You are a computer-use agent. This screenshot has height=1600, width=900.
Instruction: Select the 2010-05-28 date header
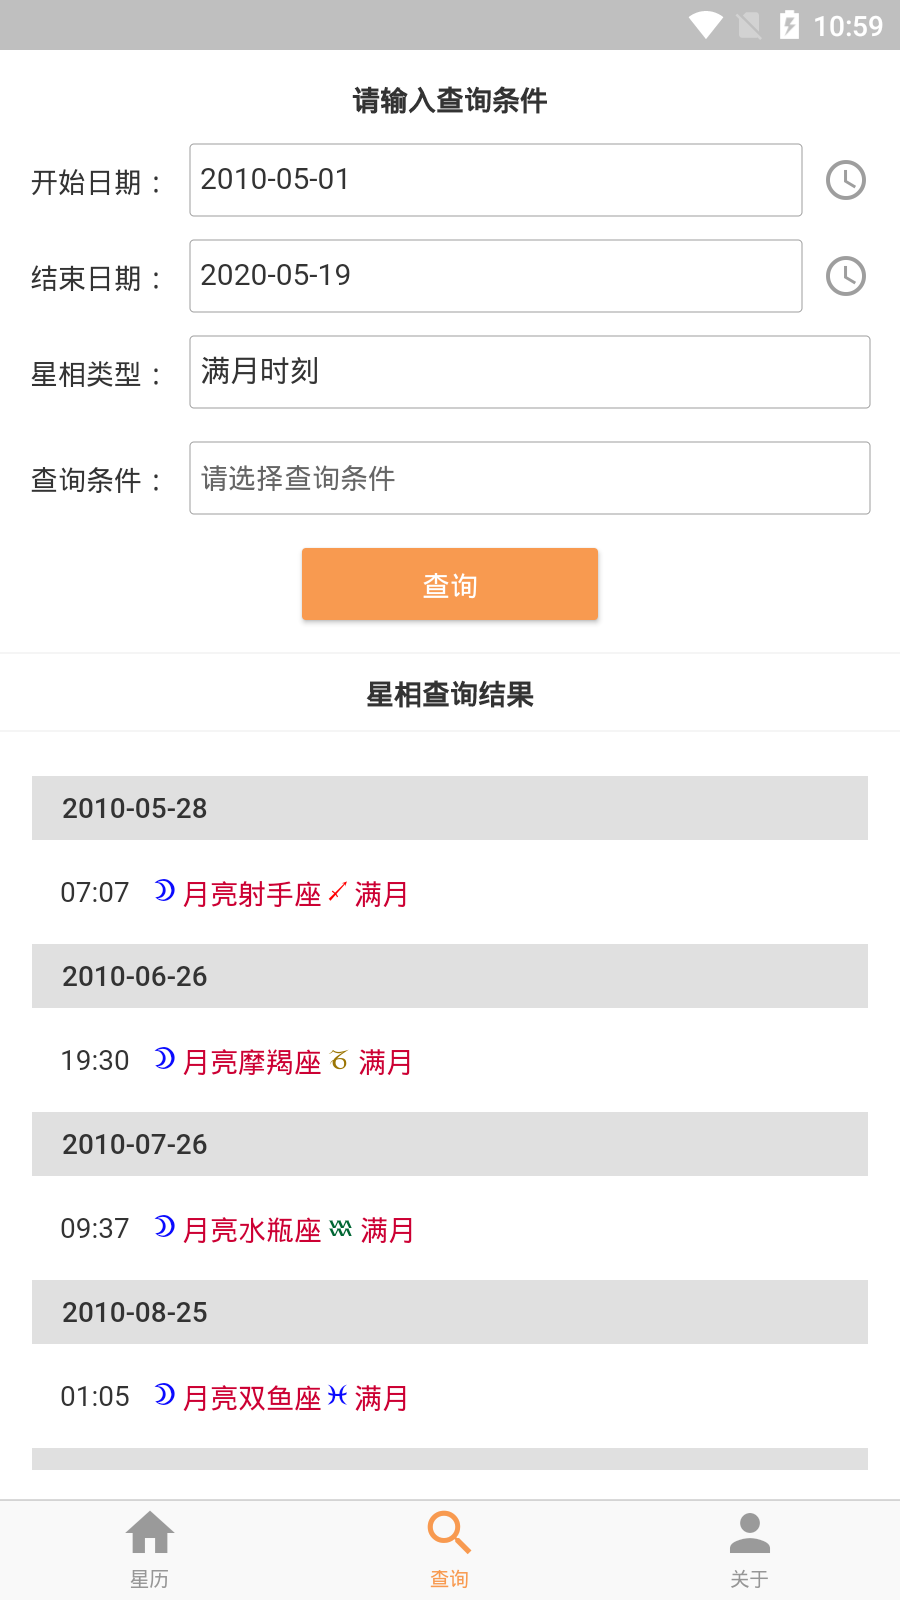point(449,808)
